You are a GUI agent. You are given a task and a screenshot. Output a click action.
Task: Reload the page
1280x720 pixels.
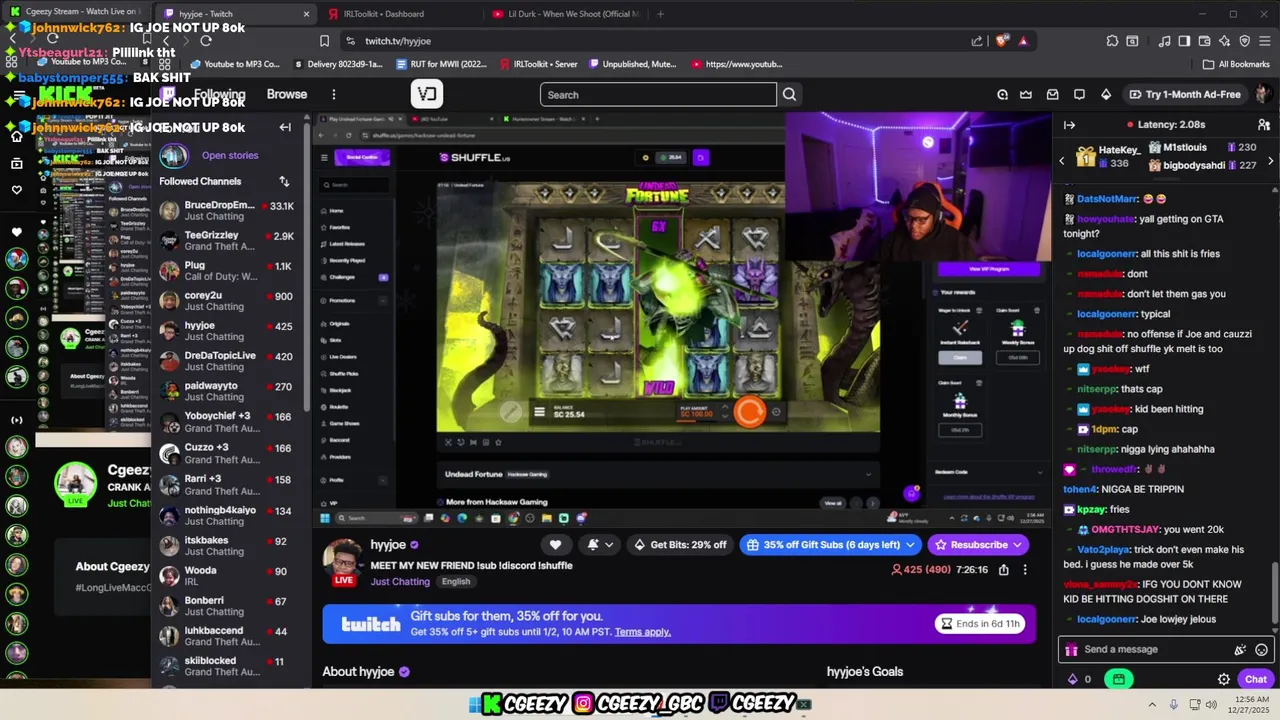(205, 41)
